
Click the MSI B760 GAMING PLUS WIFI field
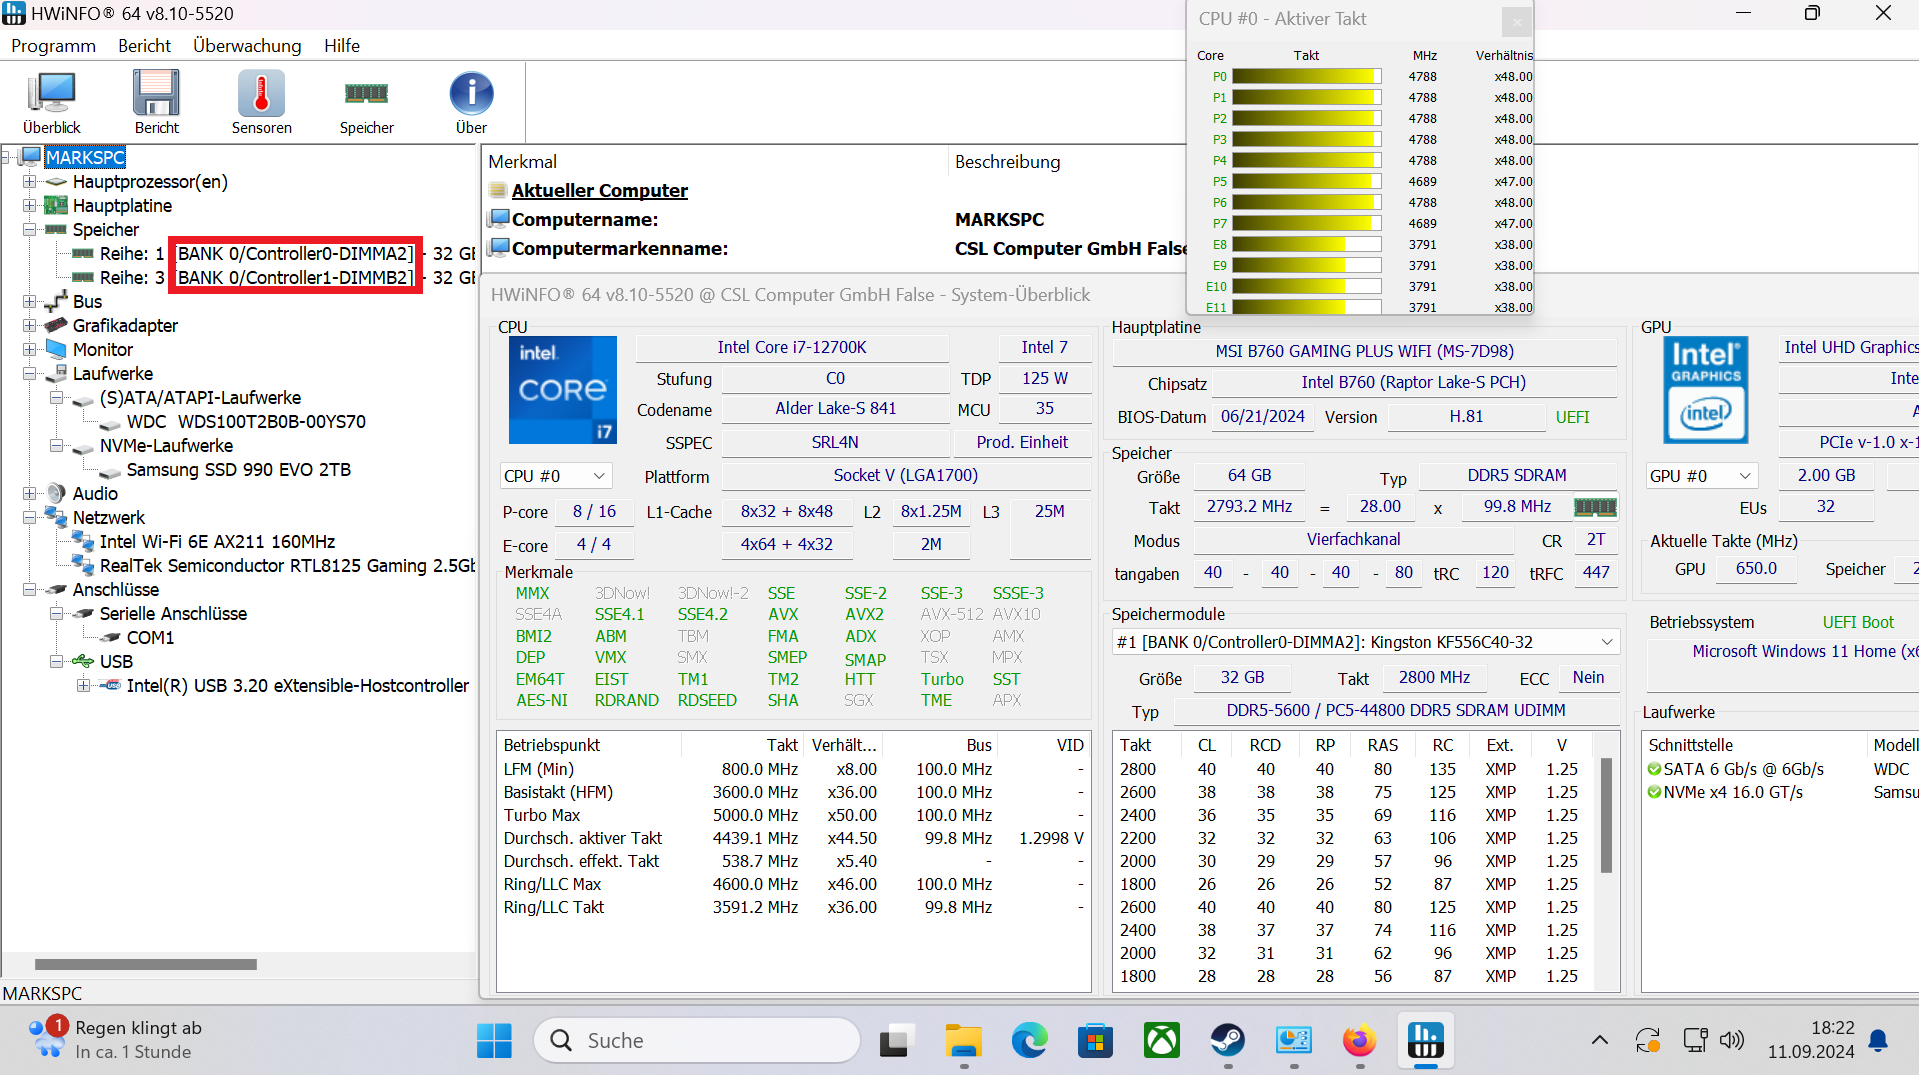tap(1364, 352)
